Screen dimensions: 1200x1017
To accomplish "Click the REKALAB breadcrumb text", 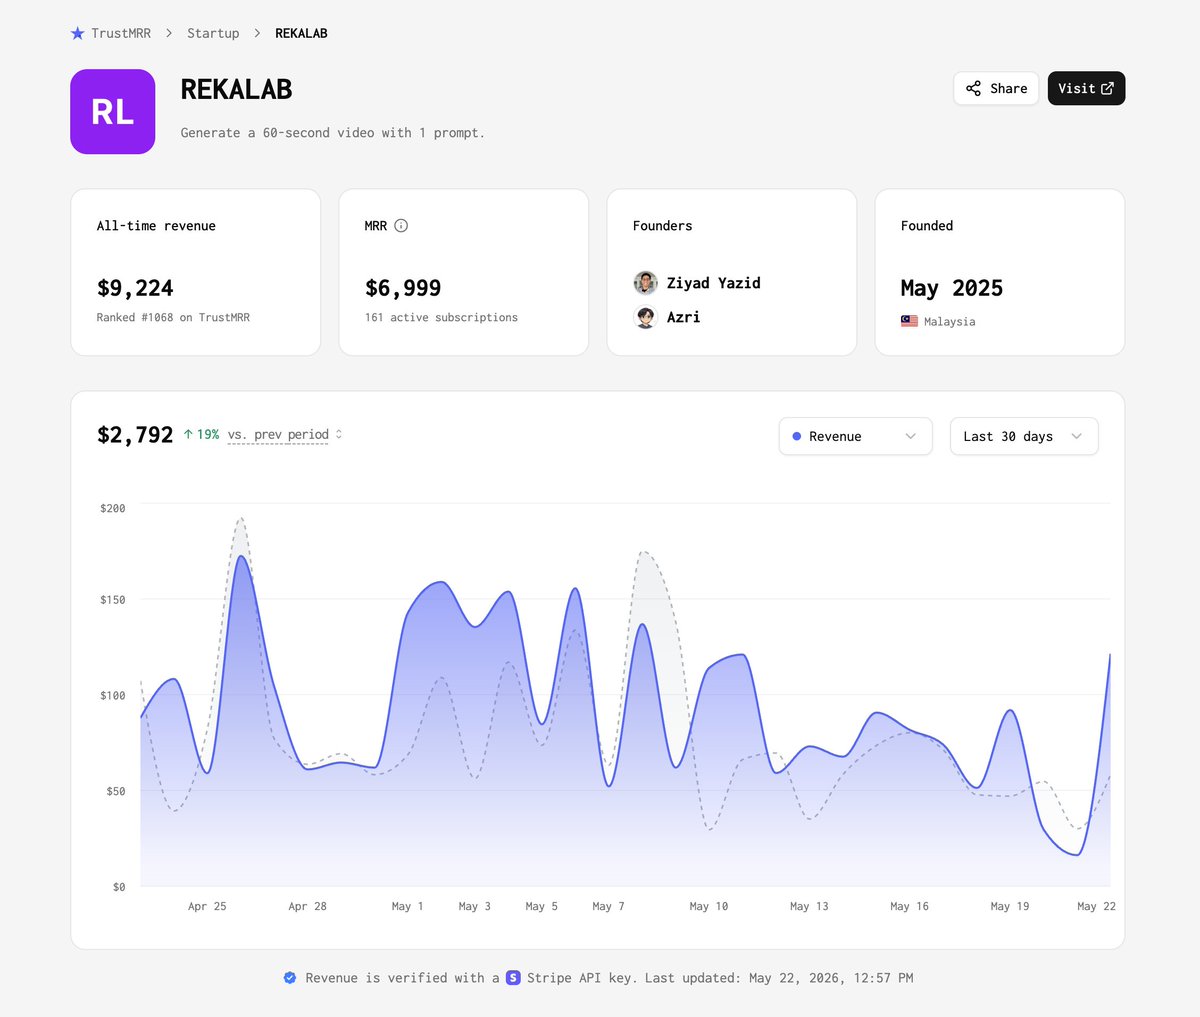I will (301, 33).
